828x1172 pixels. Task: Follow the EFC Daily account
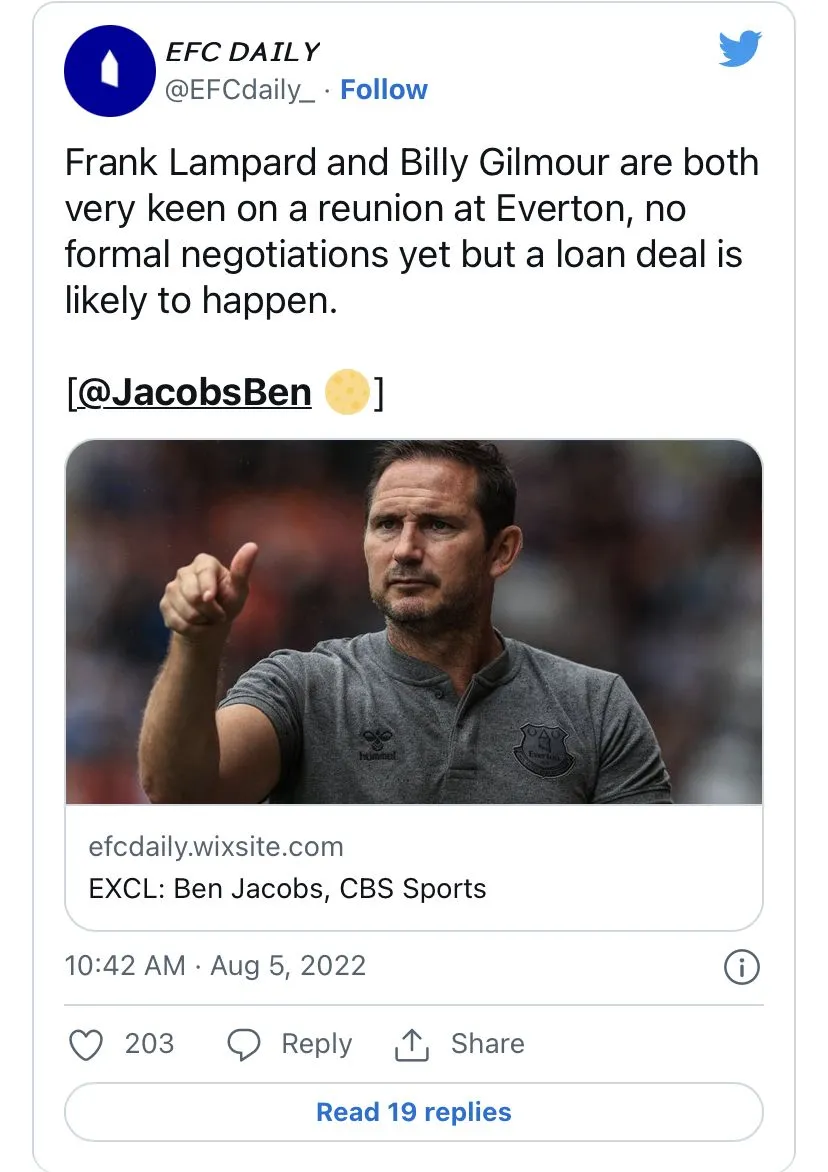(384, 90)
